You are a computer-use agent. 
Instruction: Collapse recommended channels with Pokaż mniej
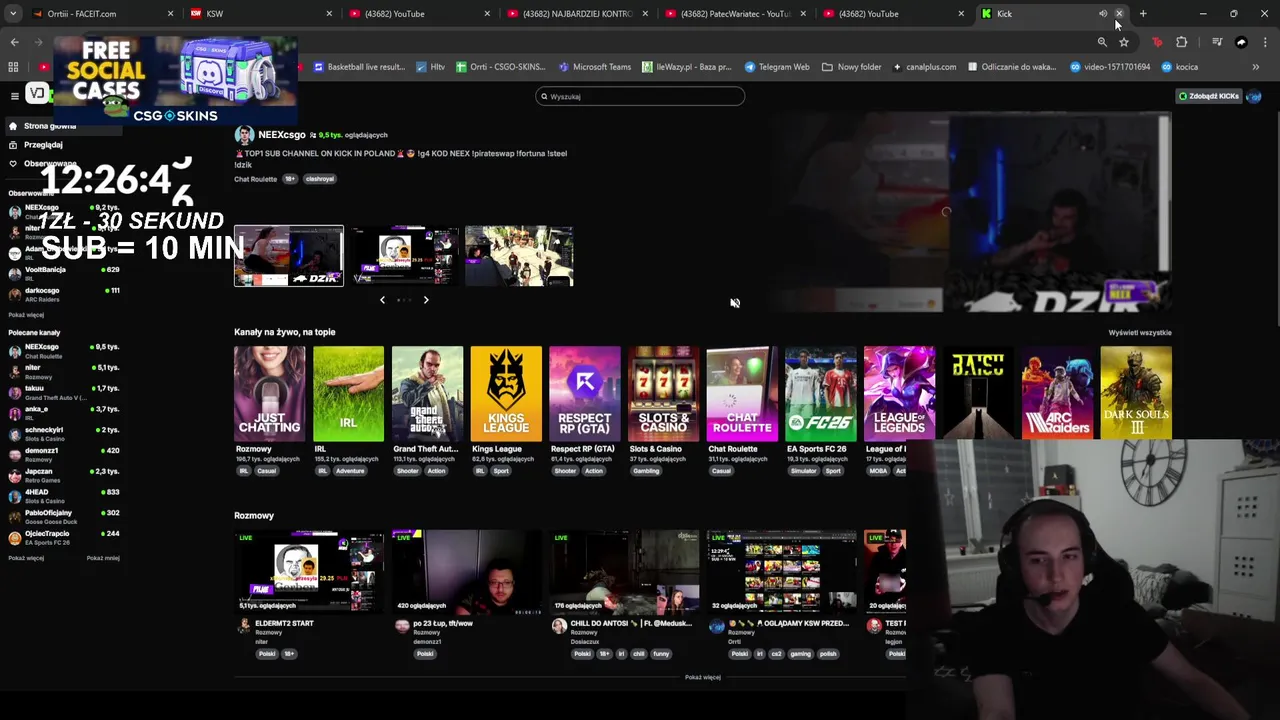(103, 558)
